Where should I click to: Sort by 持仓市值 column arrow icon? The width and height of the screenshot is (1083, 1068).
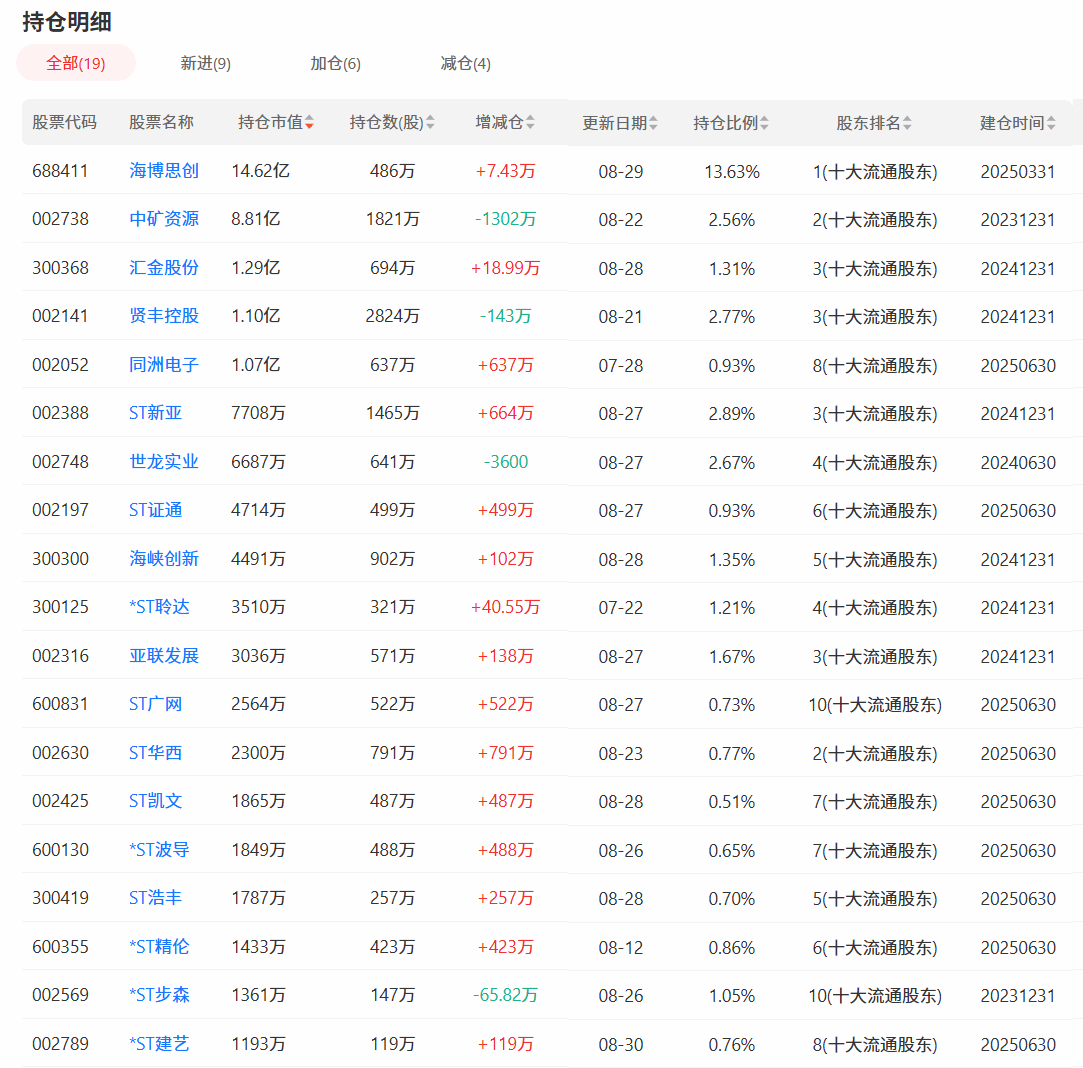coord(310,123)
